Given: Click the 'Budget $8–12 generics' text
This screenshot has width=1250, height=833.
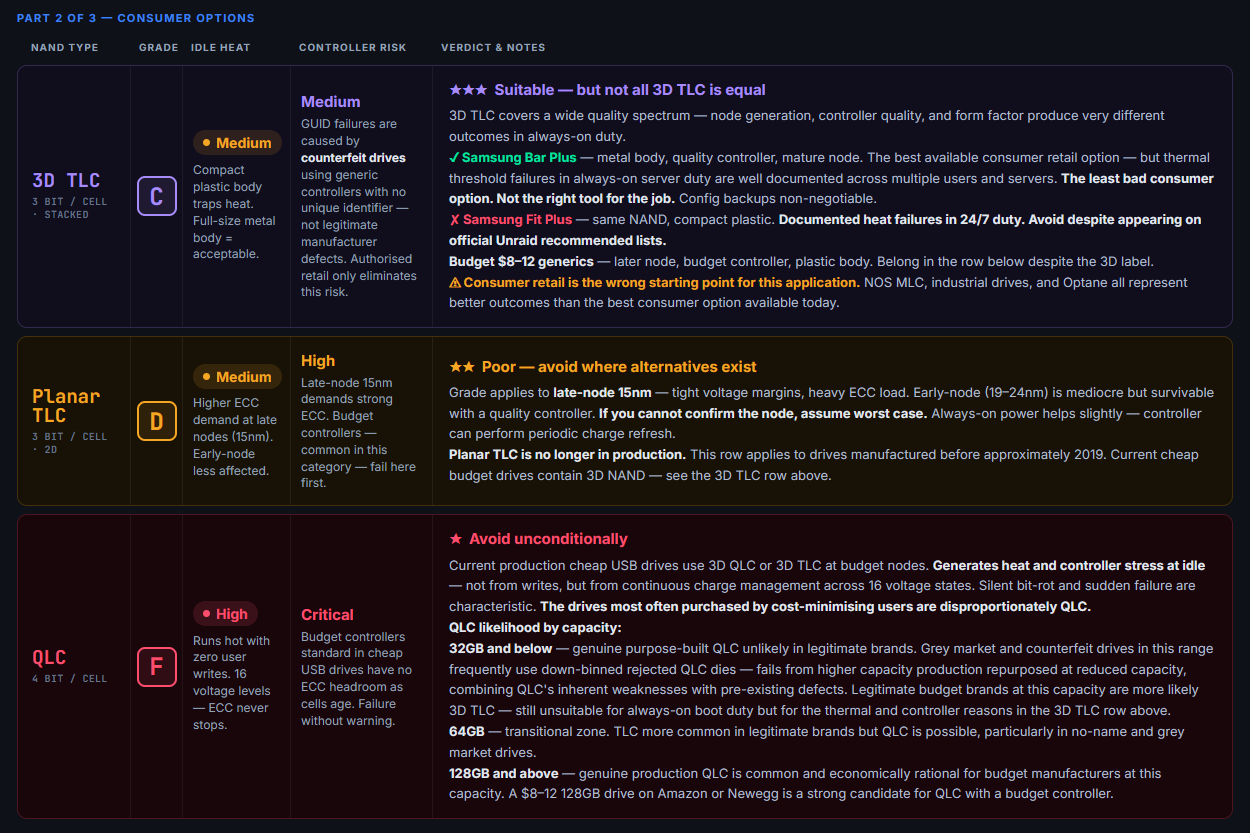Looking at the screenshot, I should 523,262.
